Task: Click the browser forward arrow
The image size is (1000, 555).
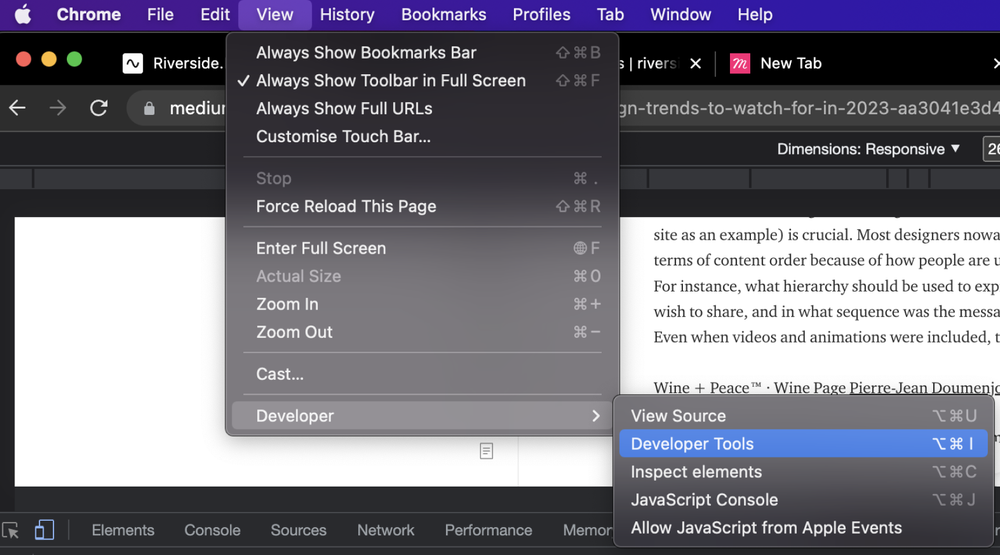Action: point(58,108)
